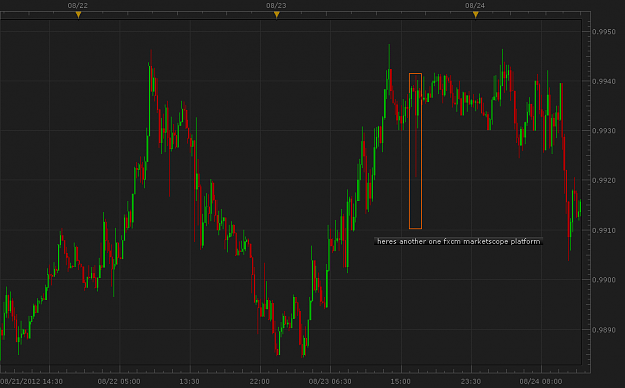Click the 0.9920 price axis label
The image size is (625, 388).
tap(603, 180)
